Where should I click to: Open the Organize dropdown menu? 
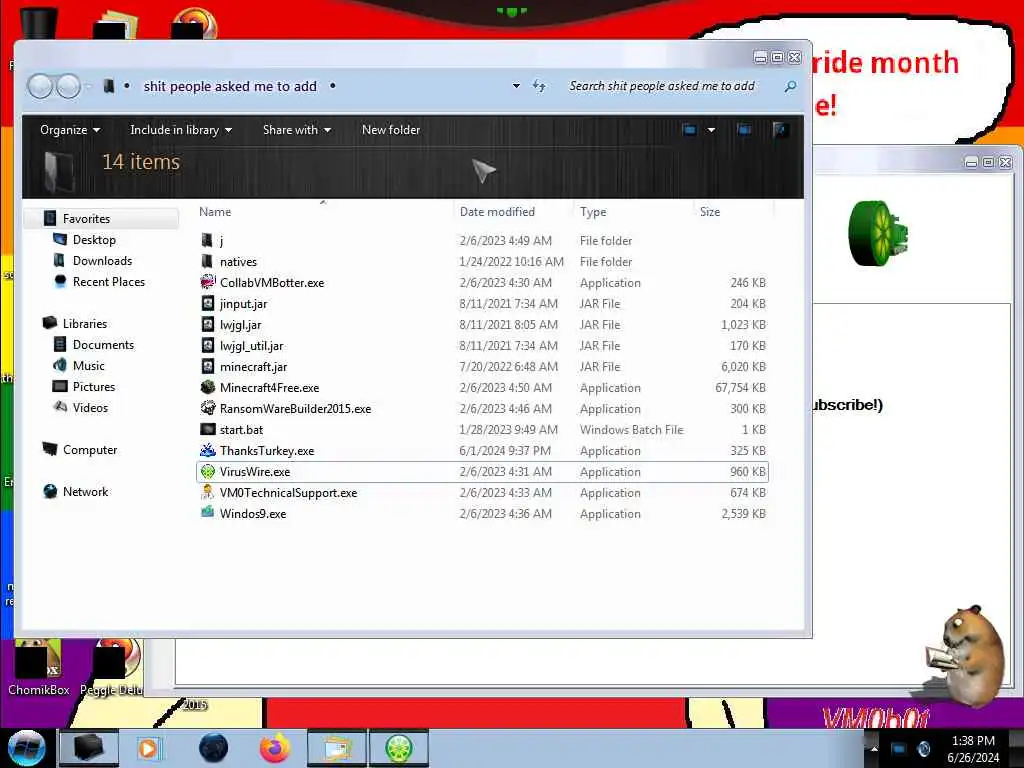[x=70, y=130]
